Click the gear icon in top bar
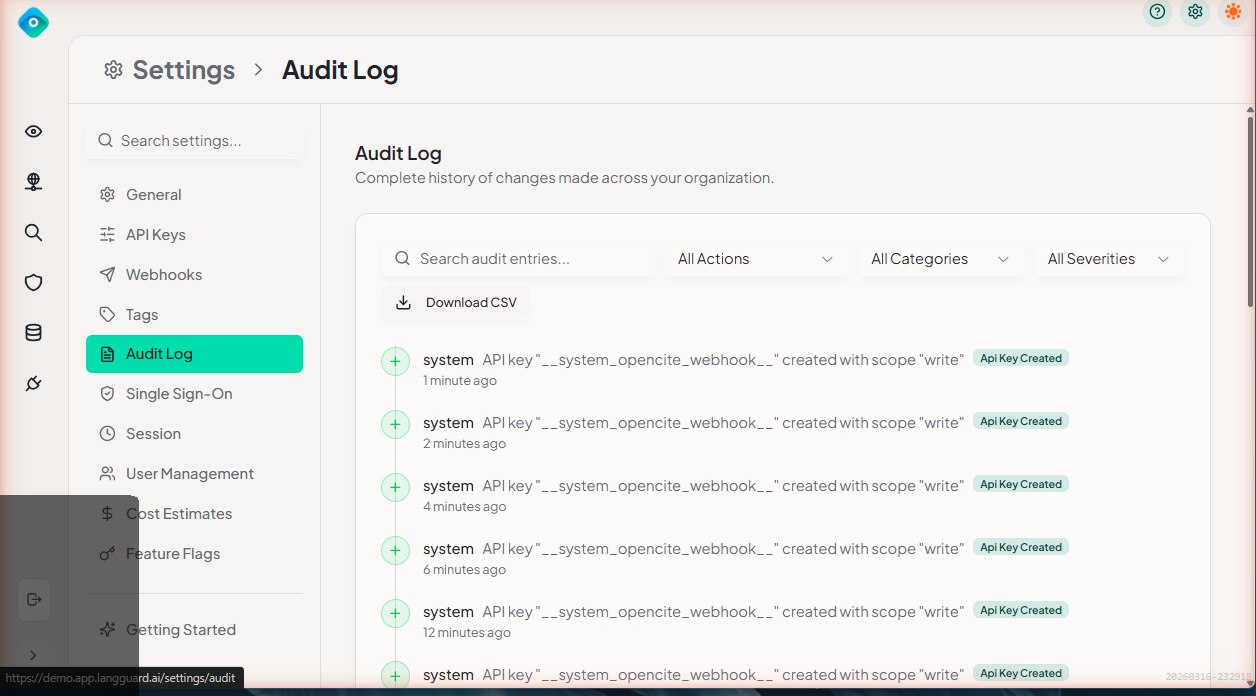The image size is (1256, 696). click(1195, 12)
